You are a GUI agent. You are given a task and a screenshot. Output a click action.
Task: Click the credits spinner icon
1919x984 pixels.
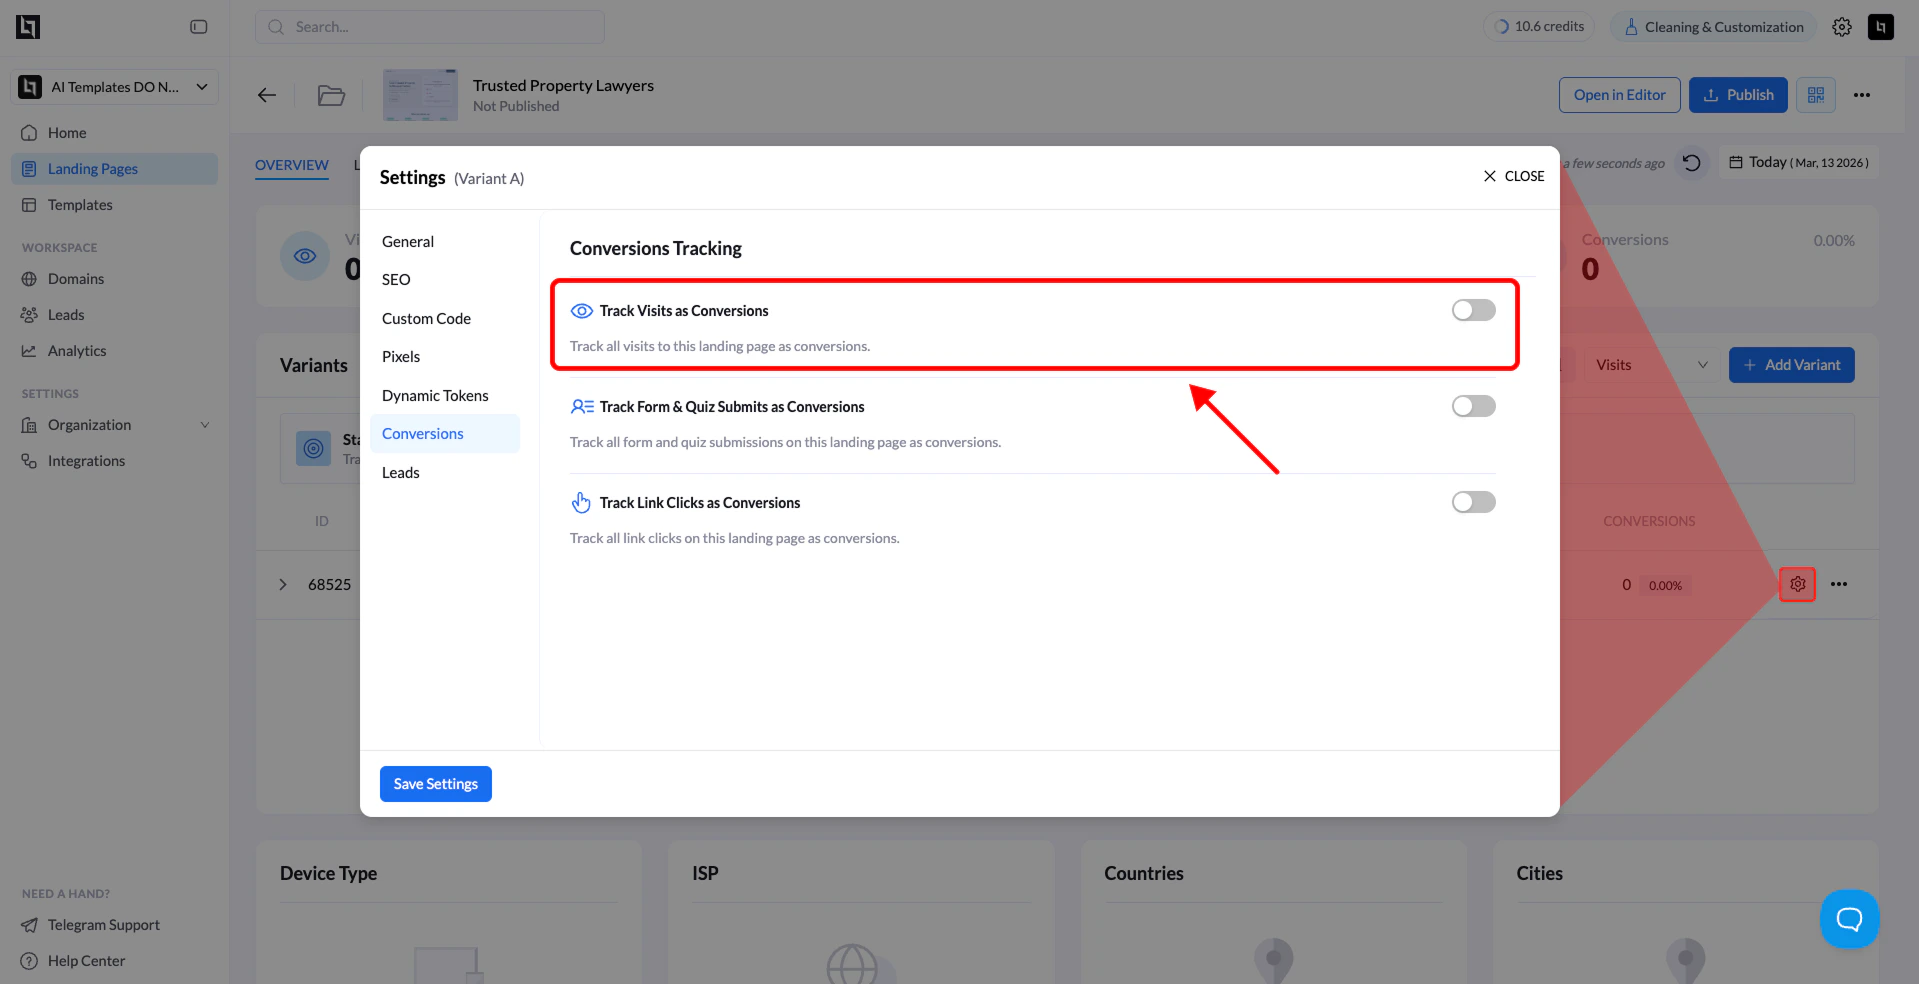[1501, 27]
